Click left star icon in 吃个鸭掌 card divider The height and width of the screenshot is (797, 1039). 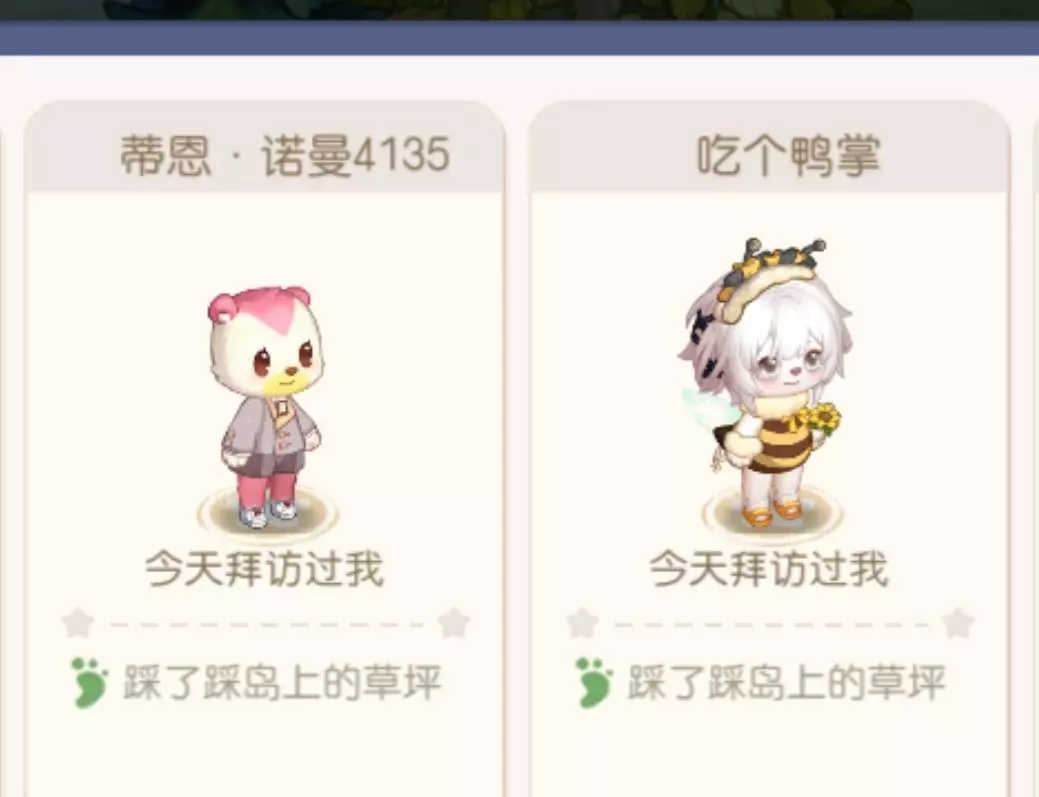(x=583, y=623)
